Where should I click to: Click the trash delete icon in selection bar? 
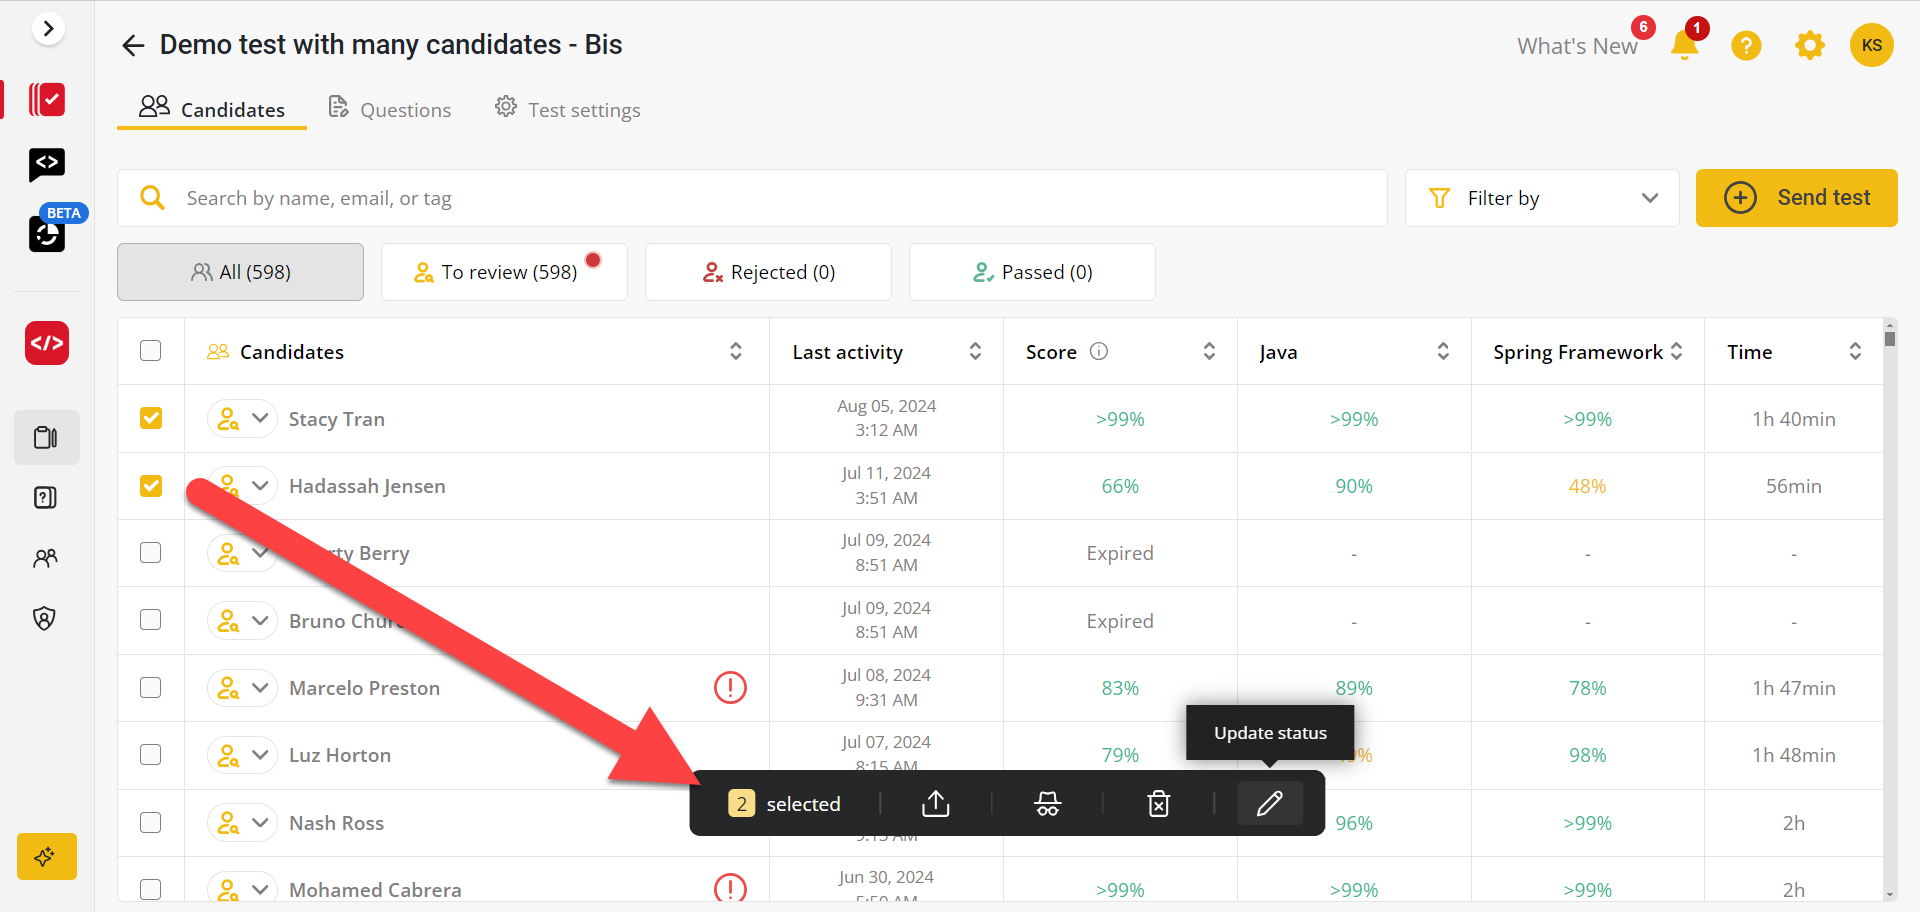[1158, 803]
